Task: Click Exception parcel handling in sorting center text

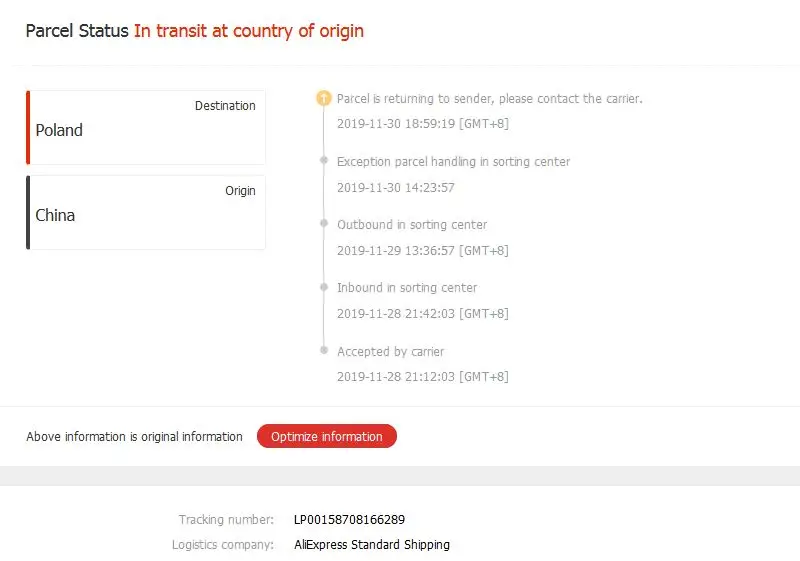Action: click(453, 162)
